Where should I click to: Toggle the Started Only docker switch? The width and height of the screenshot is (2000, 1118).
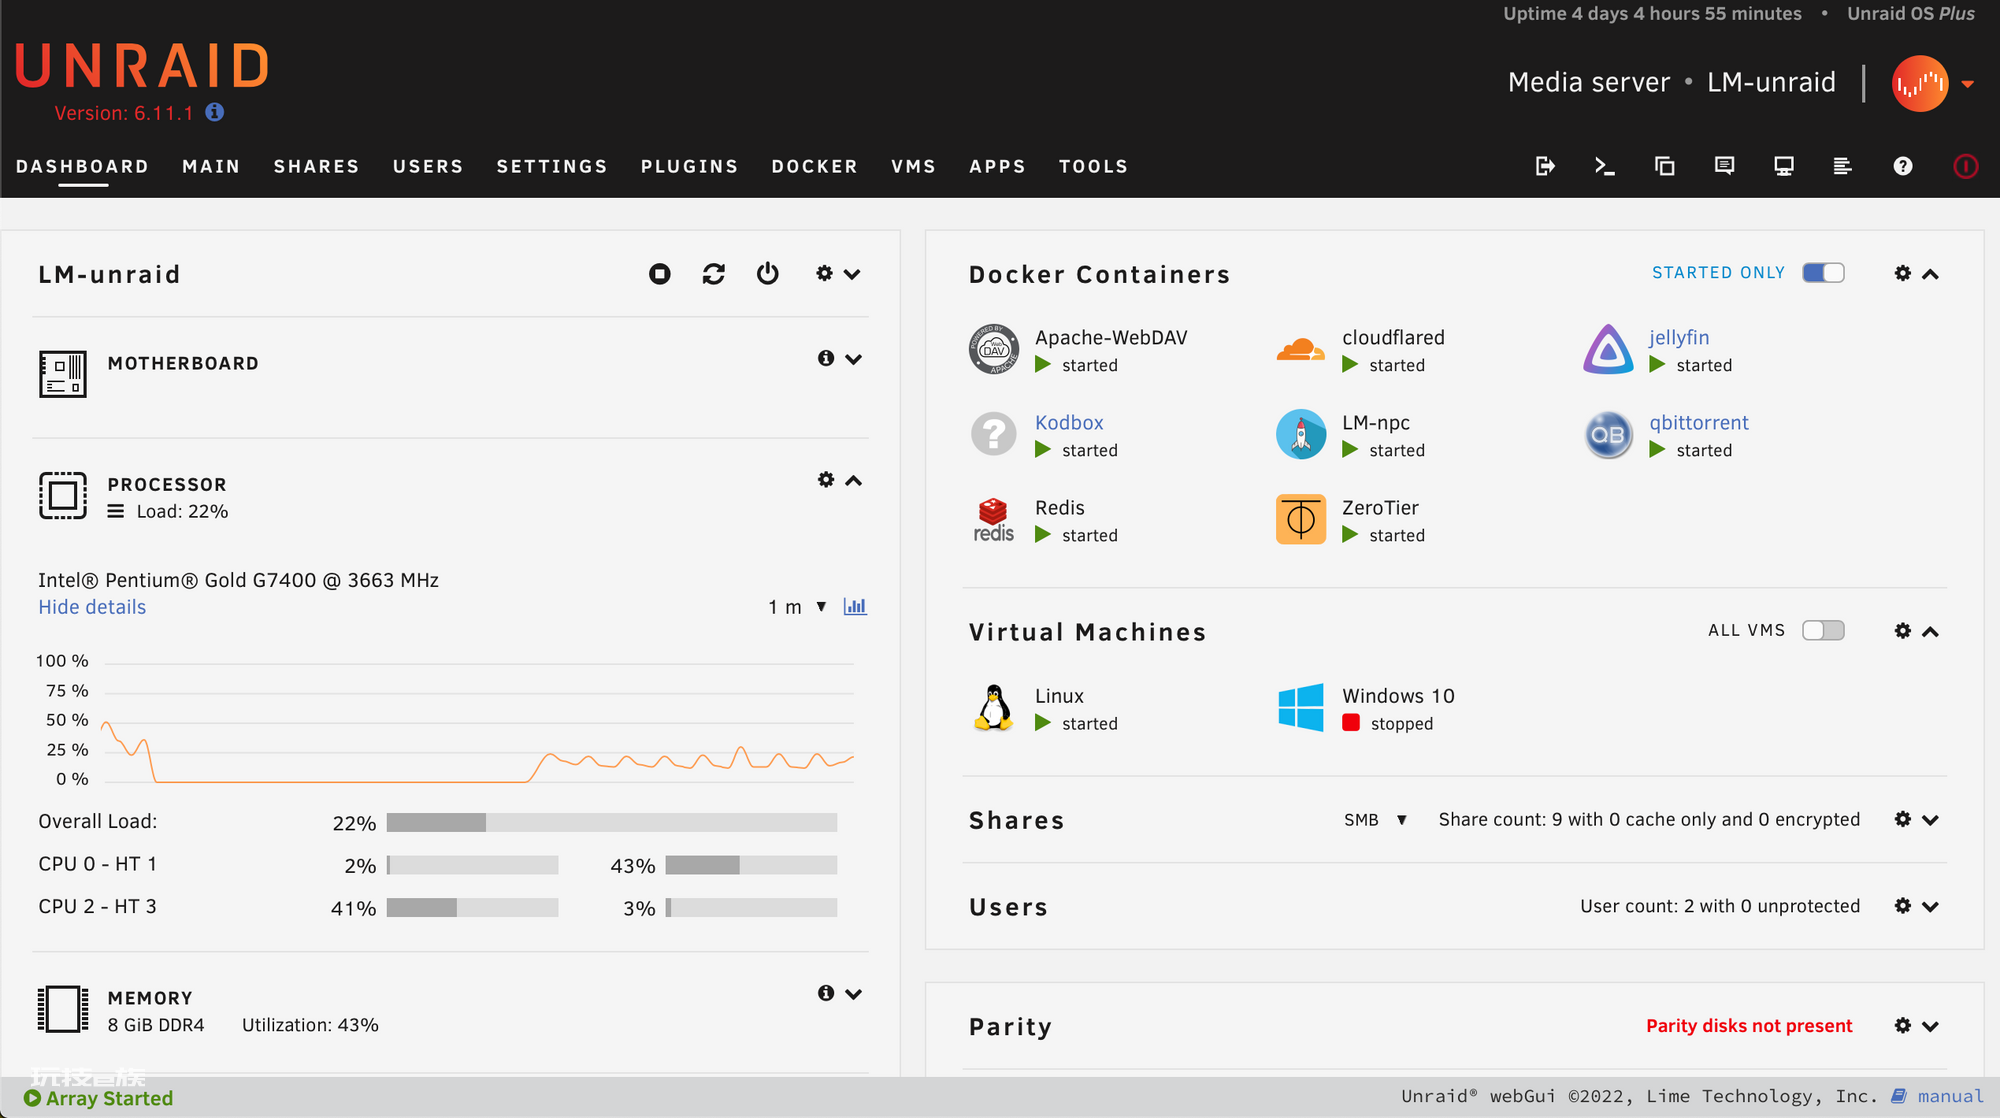coord(1823,273)
